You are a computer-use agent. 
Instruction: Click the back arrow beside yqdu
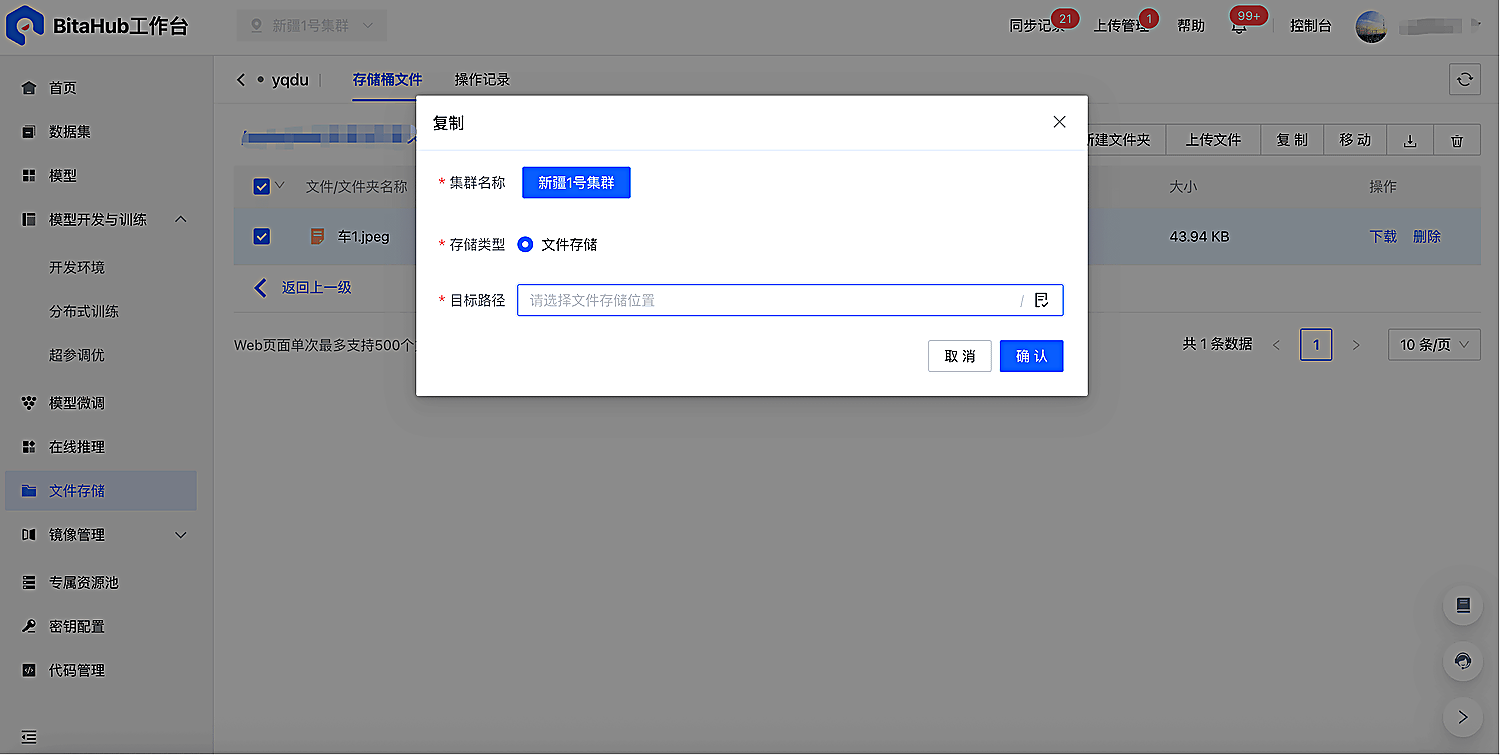241,80
